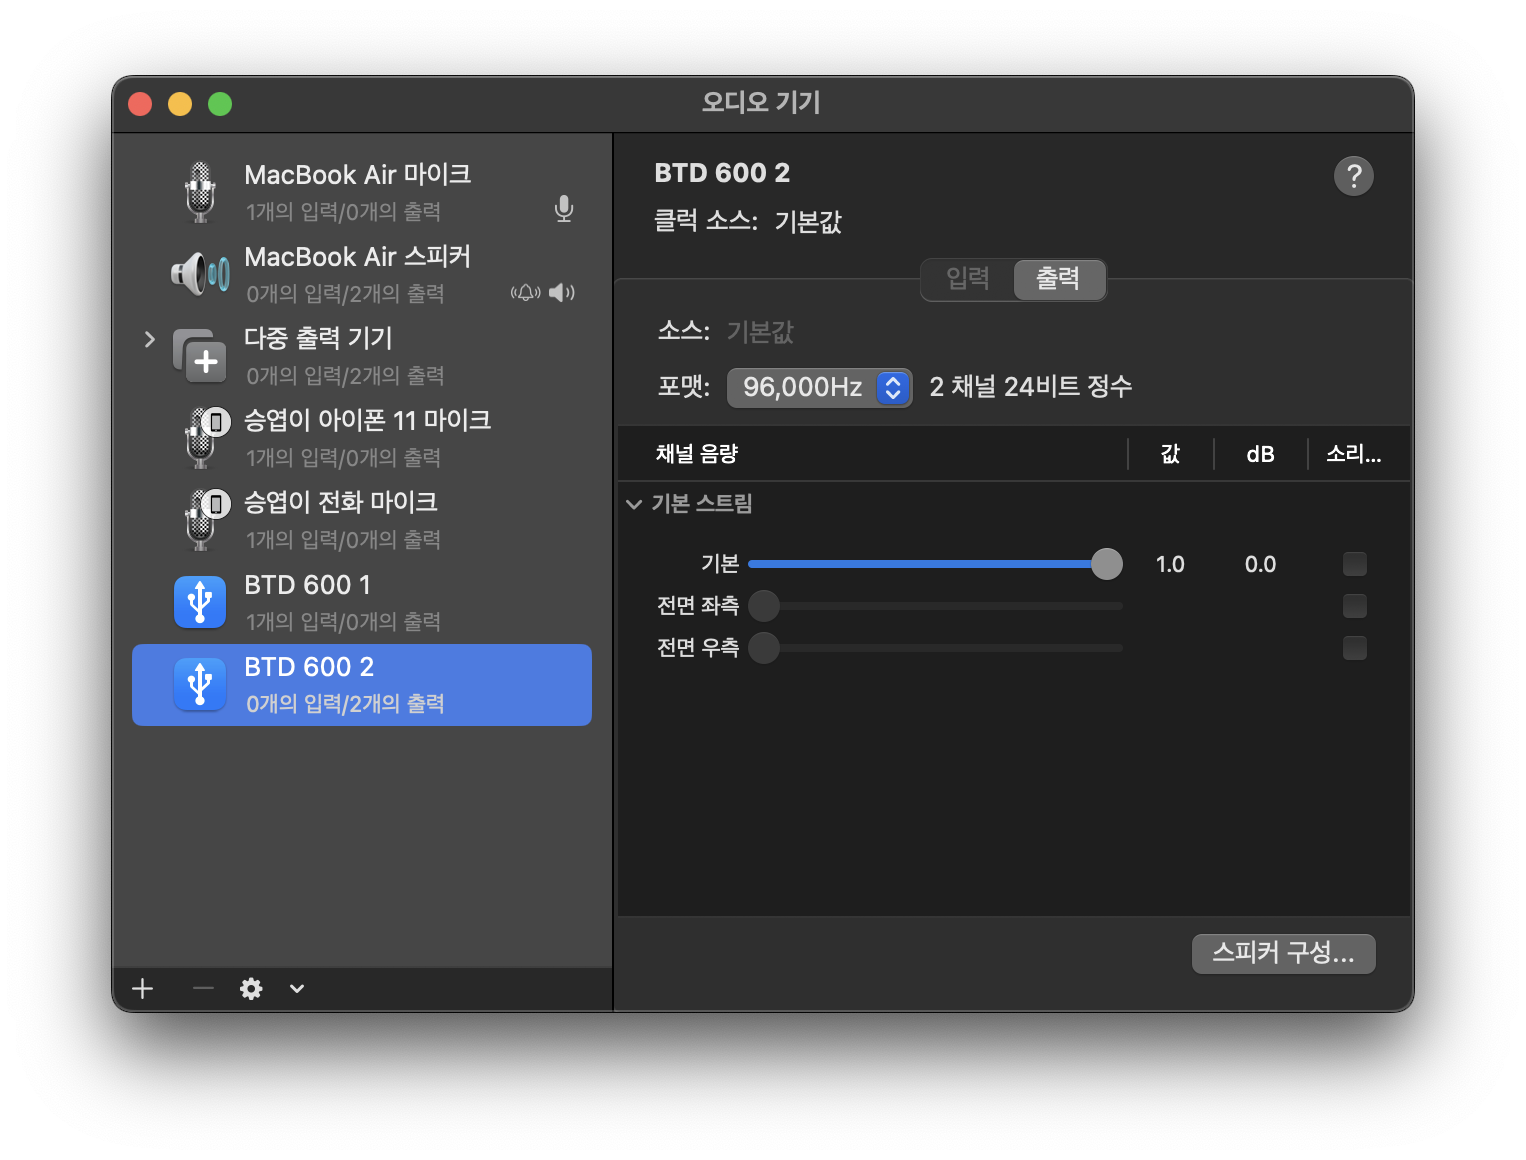This screenshot has height=1160, width=1526.
Task: Click the default sound output speaker indicator
Action: [562, 292]
